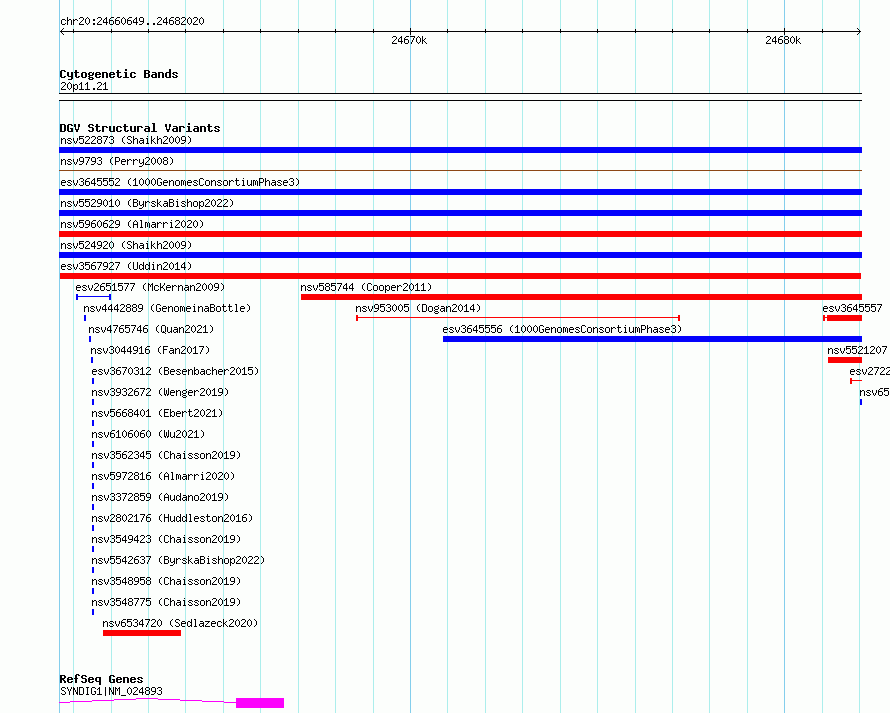The width and height of the screenshot is (890, 713).
Task: Click the nsv4442889 (GenomeinaBottle) label
Action: pyautogui.click(x=167, y=308)
